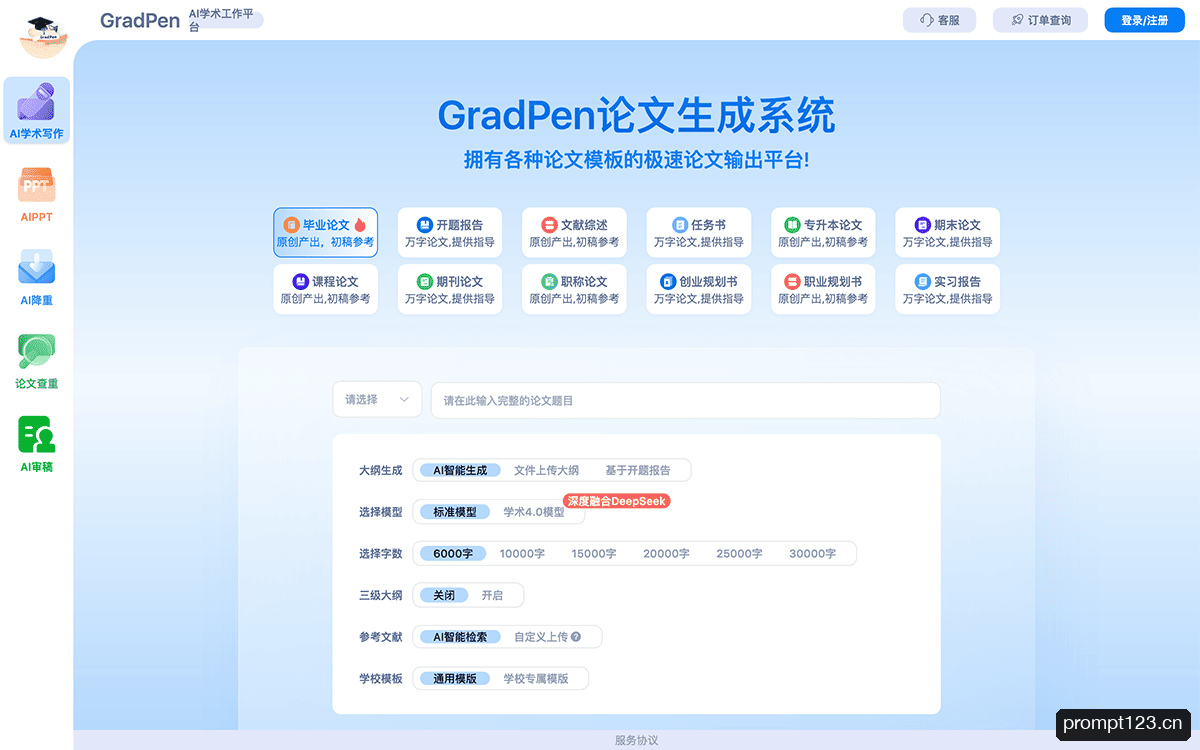This screenshot has height=750, width=1200.
Task: Click the 文献综述 red icon
Action: (x=549, y=225)
